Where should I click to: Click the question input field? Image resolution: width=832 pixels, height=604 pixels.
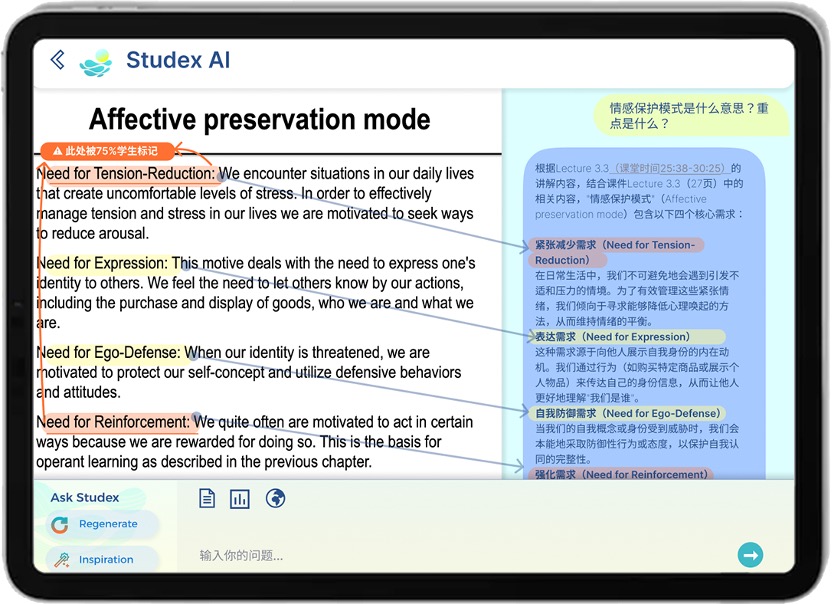pyautogui.click(x=450, y=555)
